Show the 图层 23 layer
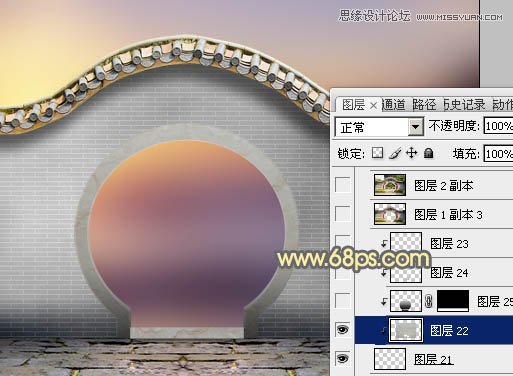This screenshot has width=513, height=376. pyautogui.click(x=343, y=243)
